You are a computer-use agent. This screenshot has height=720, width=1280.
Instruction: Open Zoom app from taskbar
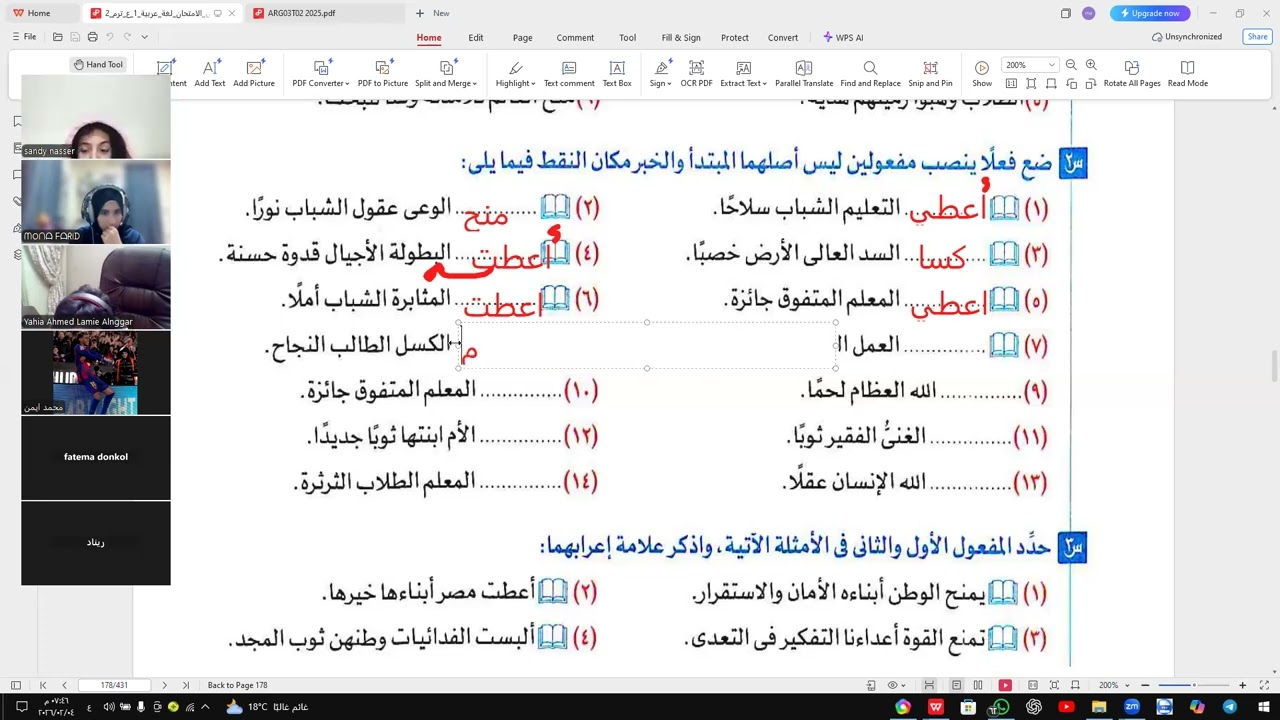click(1131, 707)
